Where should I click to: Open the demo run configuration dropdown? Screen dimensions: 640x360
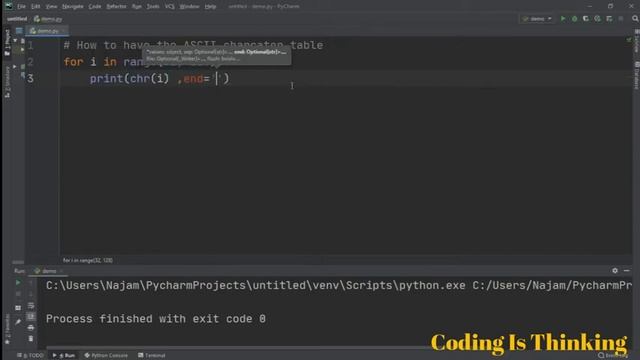537,19
